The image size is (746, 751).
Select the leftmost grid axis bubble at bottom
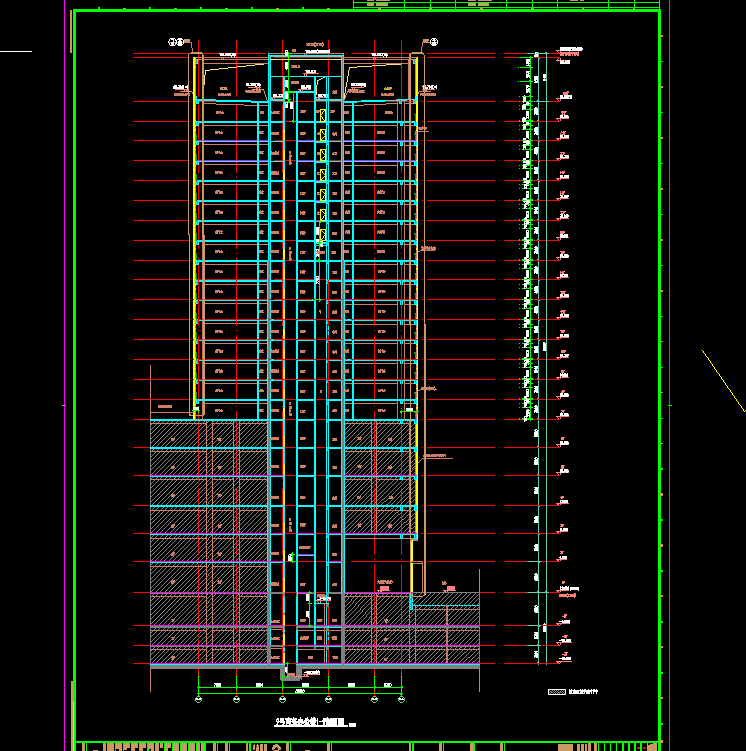point(198,700)
